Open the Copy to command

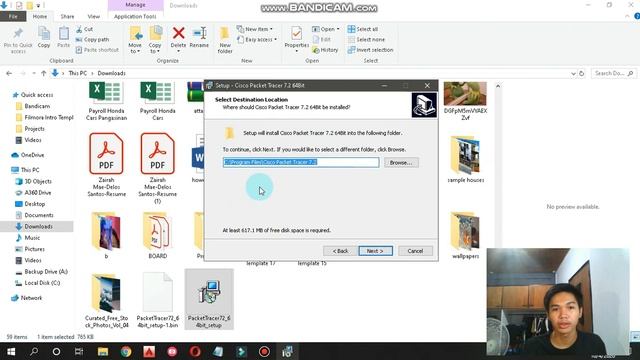pyautogui.click(x=155, y=40)
